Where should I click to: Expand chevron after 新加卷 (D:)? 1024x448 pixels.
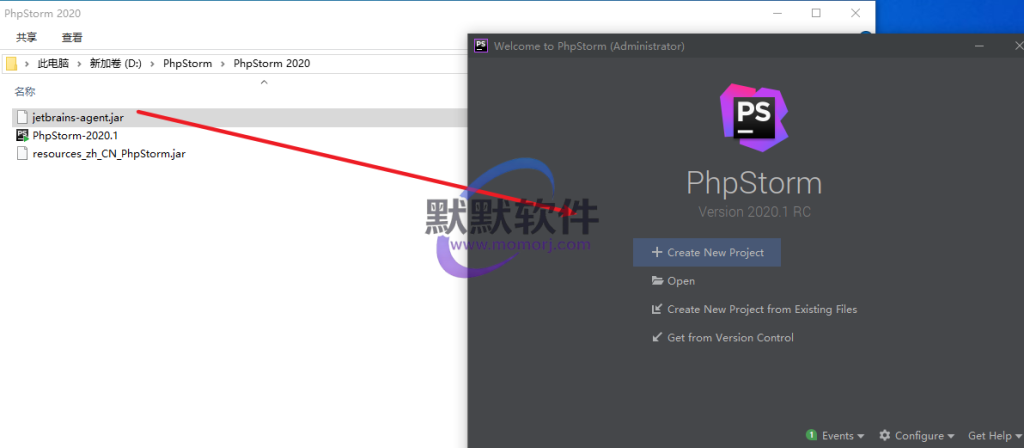pyautogui.click(x=152, y=63)
